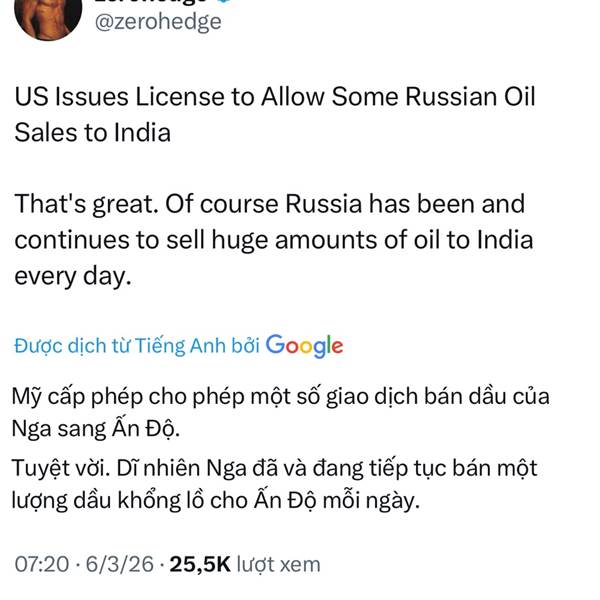Viewport: 600px width, 600px height.
Task: Open the @zerohedge handle
Action: [157, 21]
